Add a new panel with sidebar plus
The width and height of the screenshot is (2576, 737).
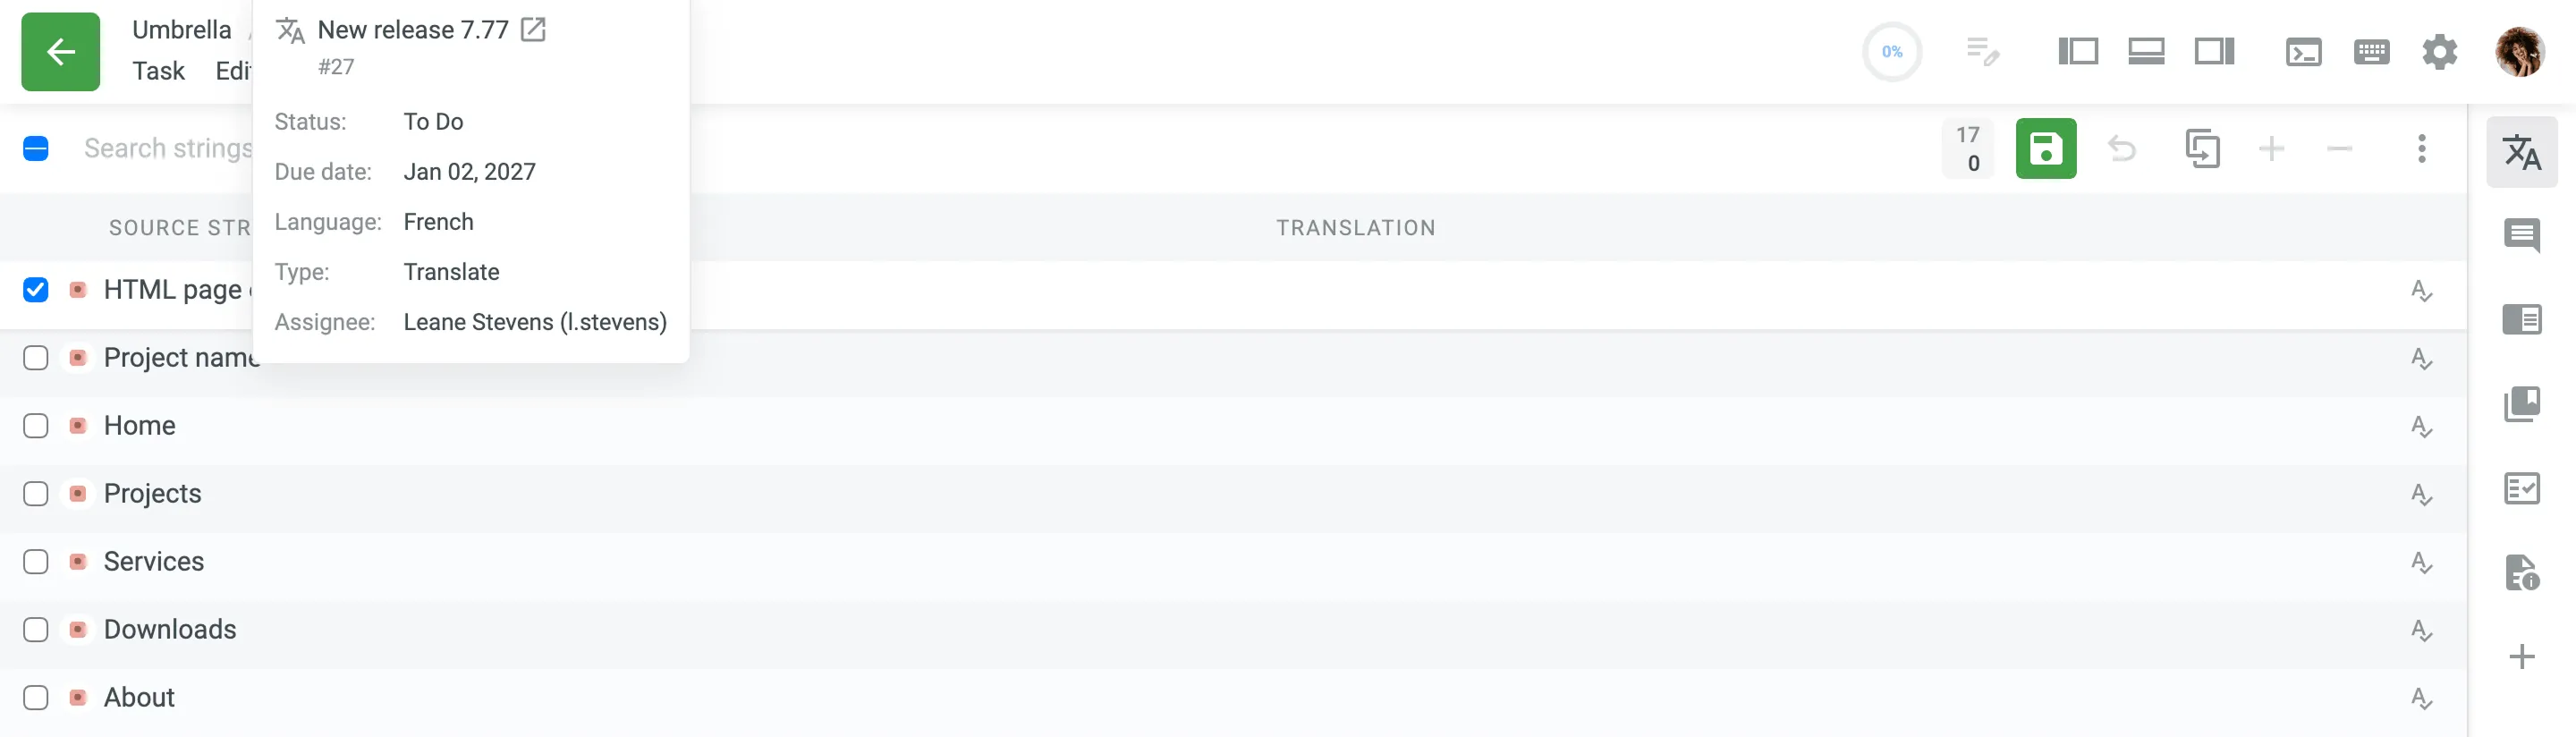2521,657
